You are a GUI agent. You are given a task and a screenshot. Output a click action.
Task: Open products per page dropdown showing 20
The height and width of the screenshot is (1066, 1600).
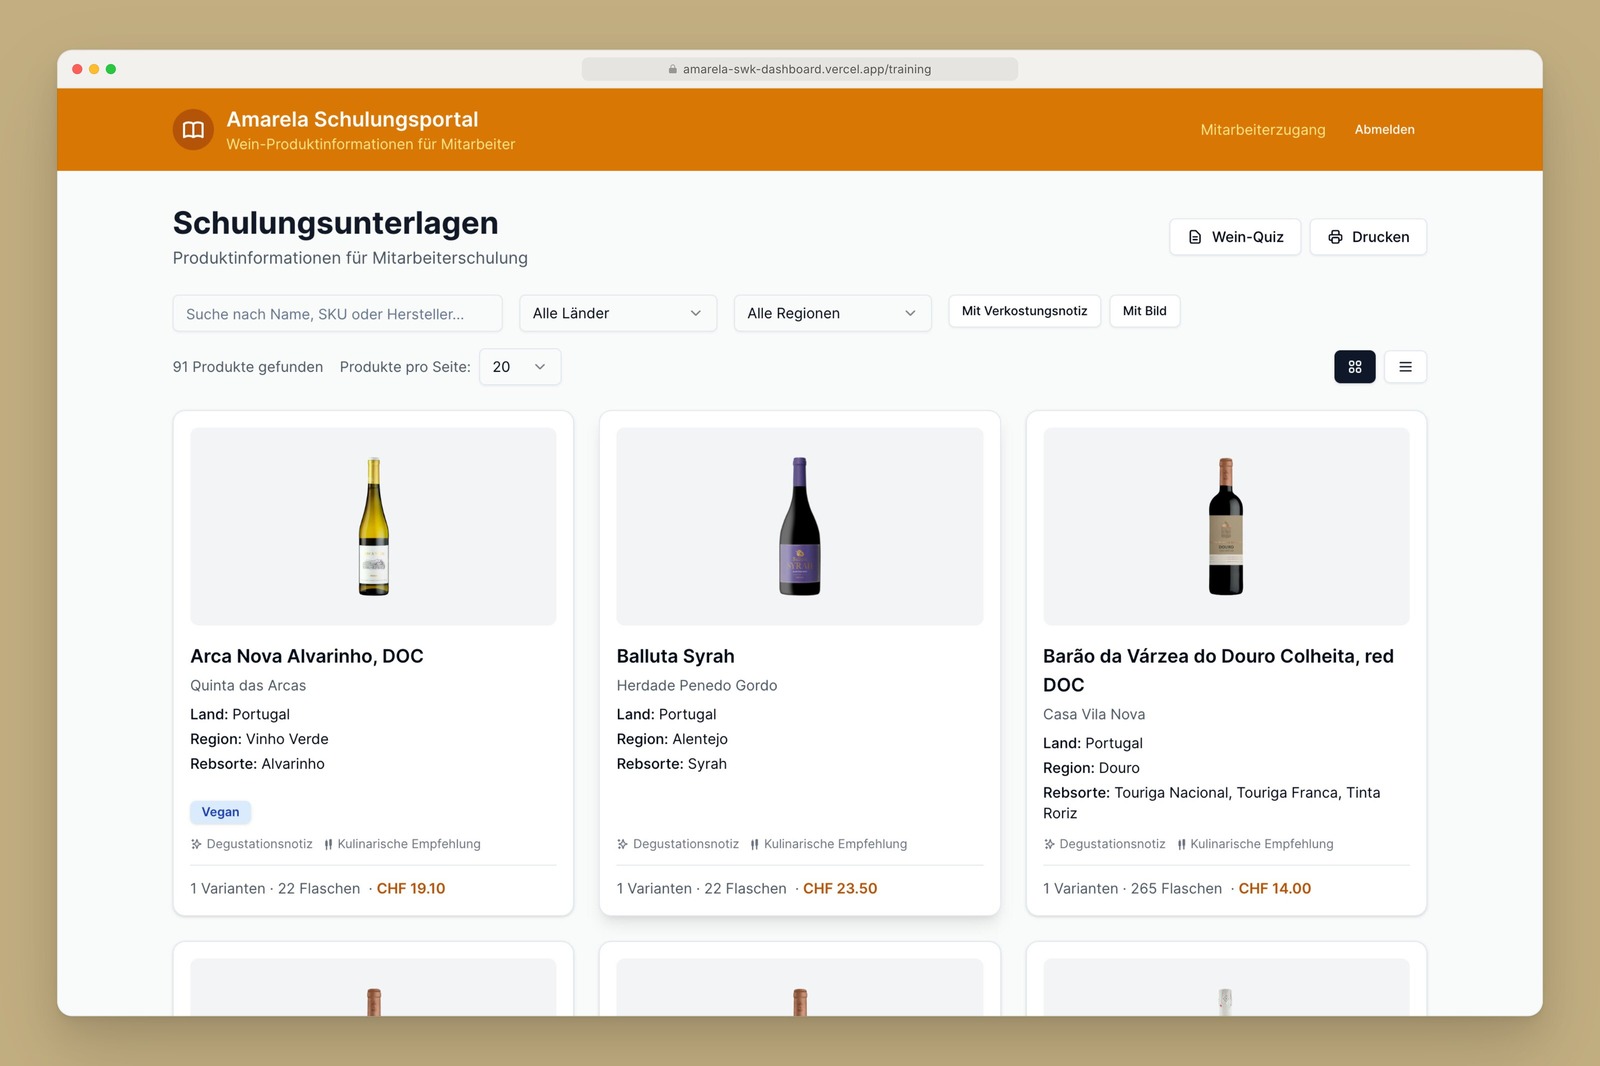point(520,367)
